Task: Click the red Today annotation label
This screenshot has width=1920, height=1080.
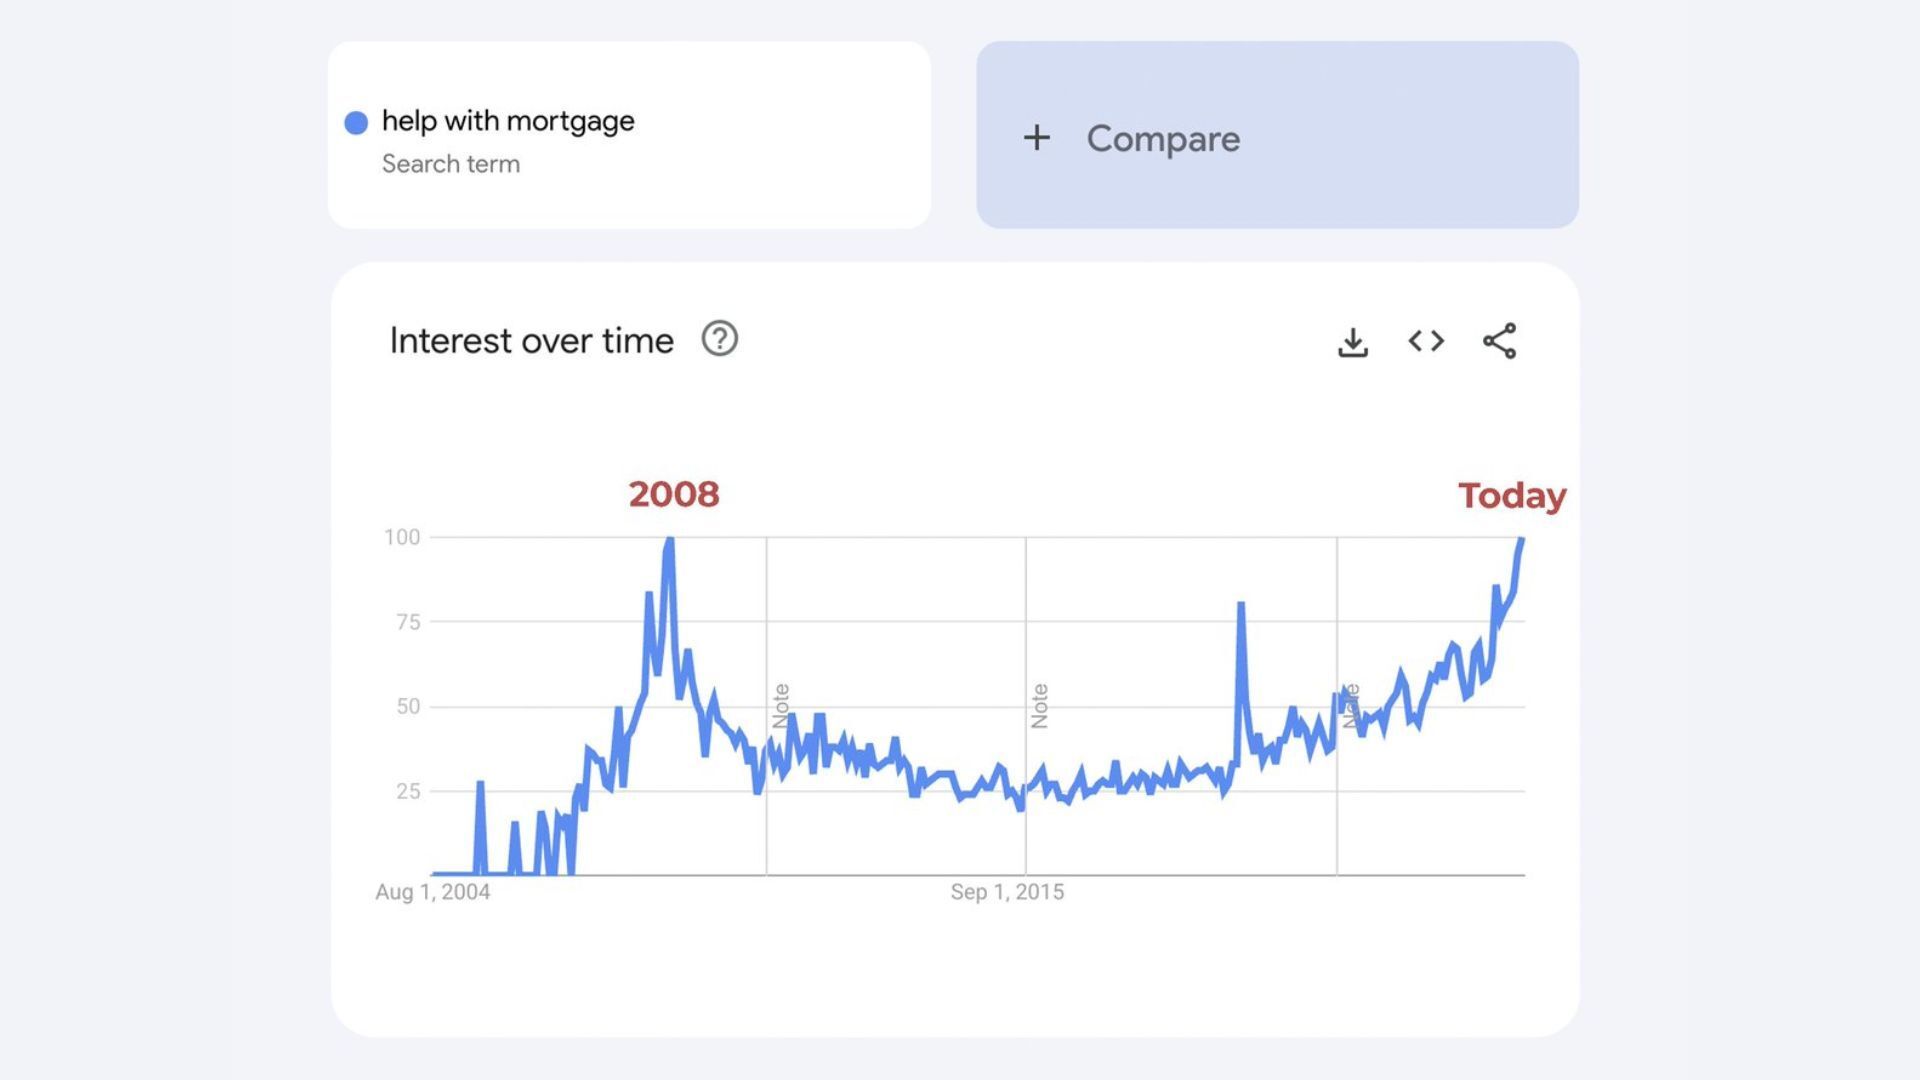Action: [x=1512, y=495]
